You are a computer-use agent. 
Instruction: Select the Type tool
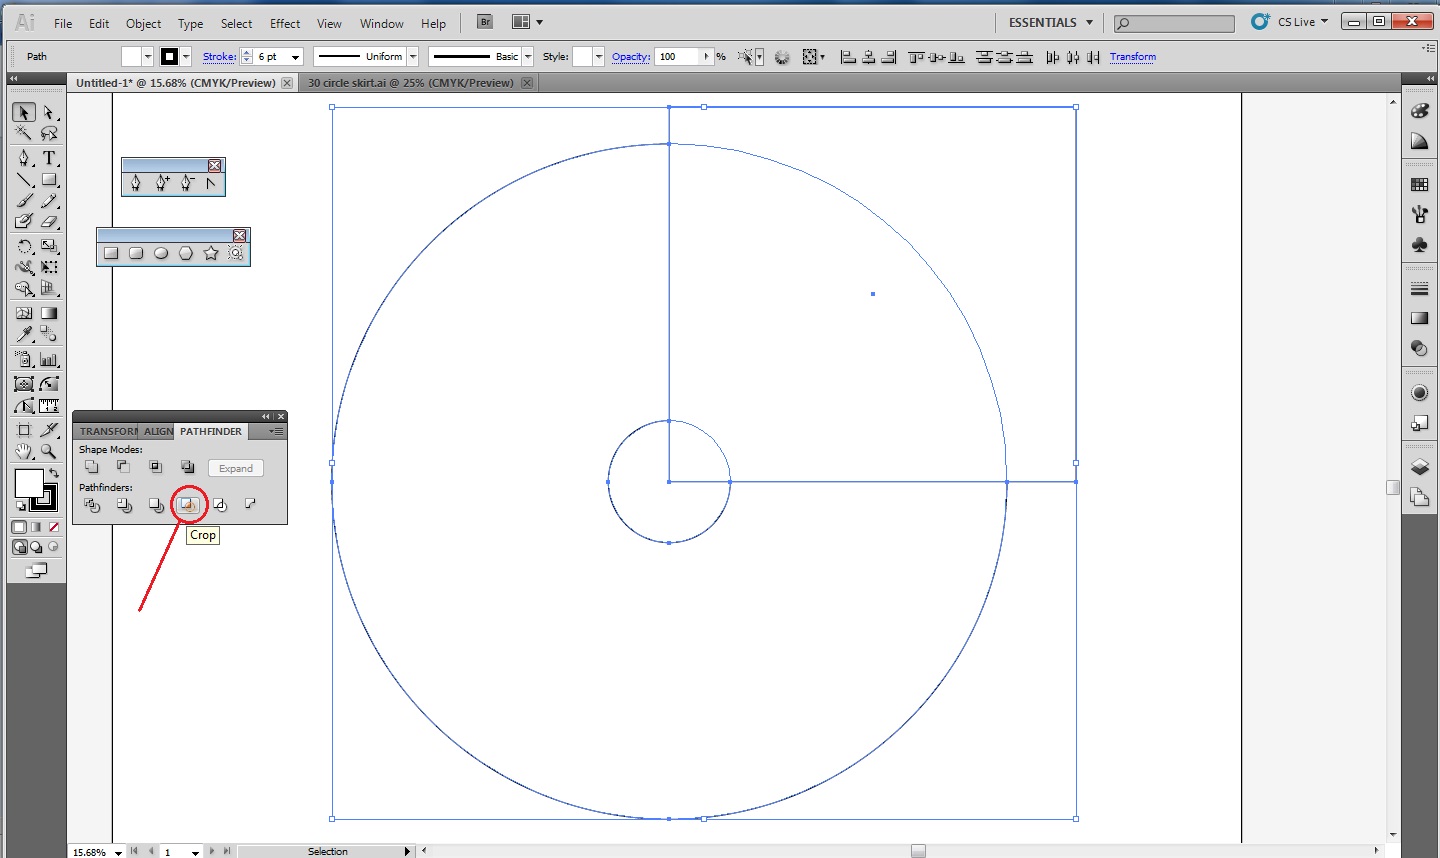[49, 158]
